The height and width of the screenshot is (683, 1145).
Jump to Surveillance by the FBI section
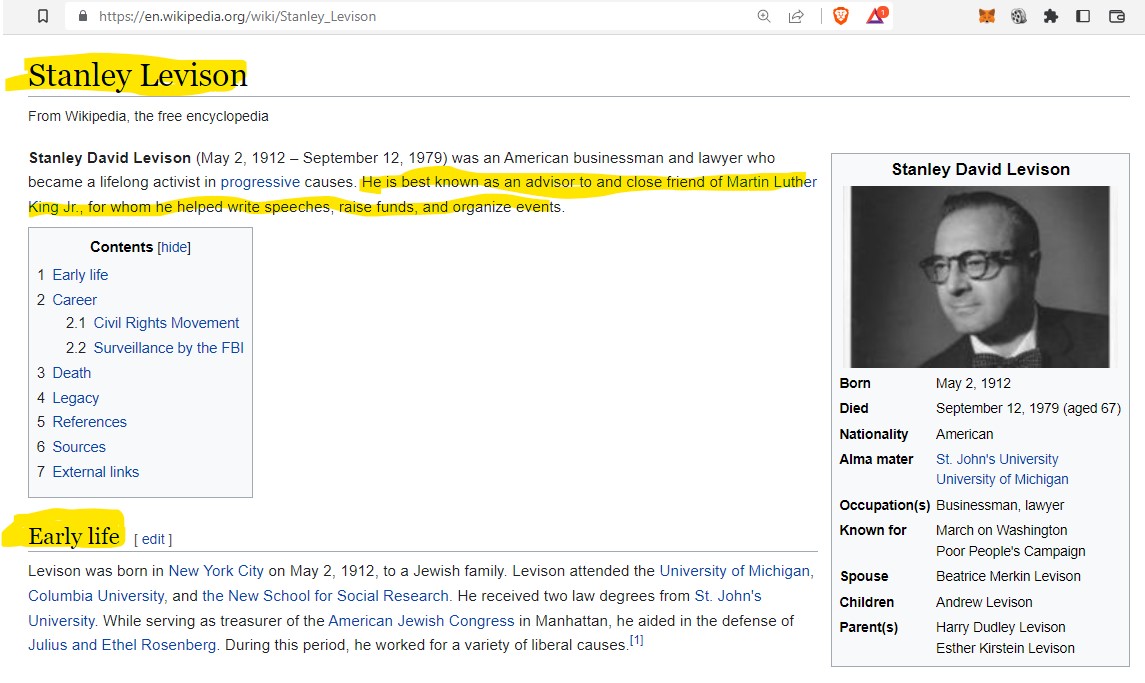coord(168,348)
